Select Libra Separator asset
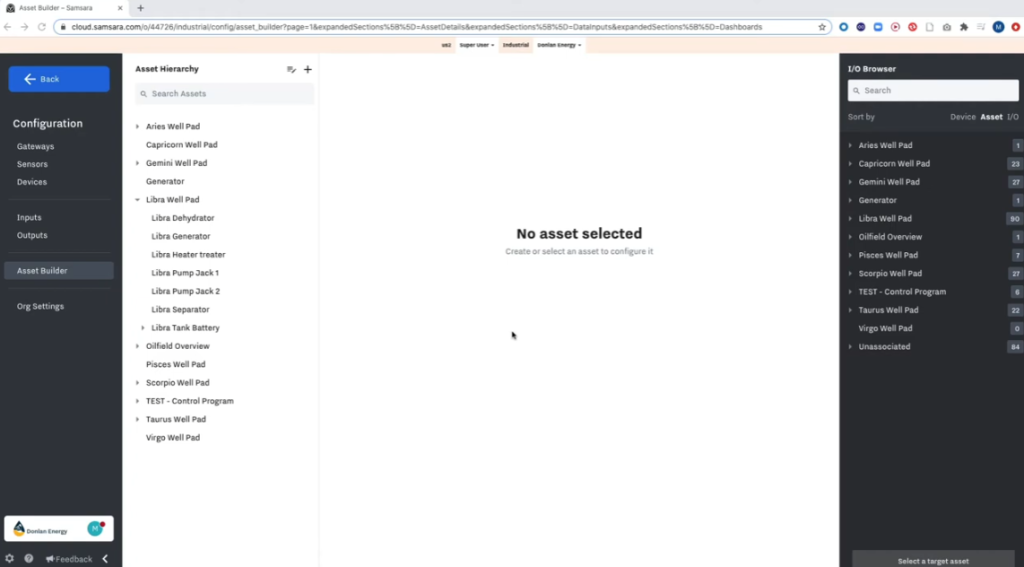Viewport: 1024px width, 567px height. pyautogui.click(x=180, y=309)
